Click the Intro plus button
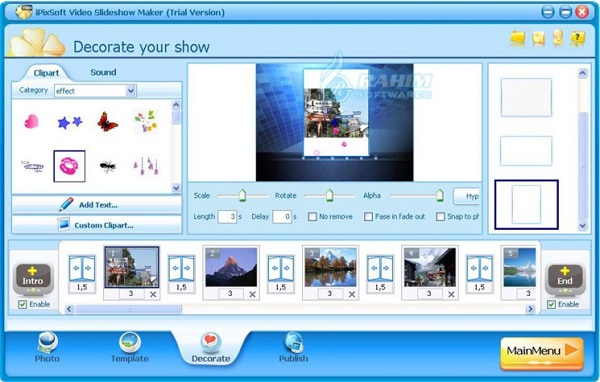600x382 pixels. pyautogui.click(x=33, y=279)
